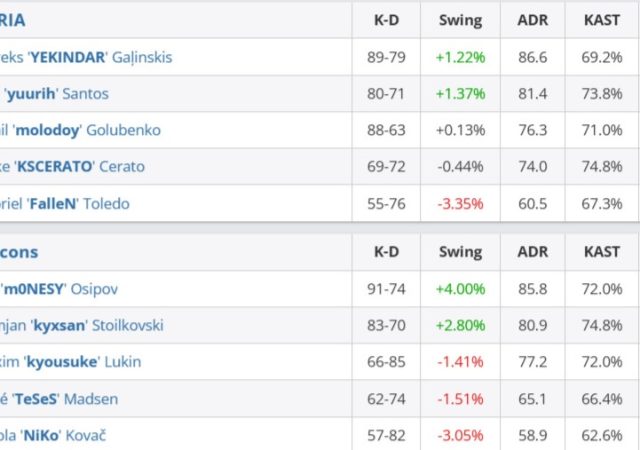Open the Falcons team name header link
This screenshot has width=640, height=450.
[20, 253]
